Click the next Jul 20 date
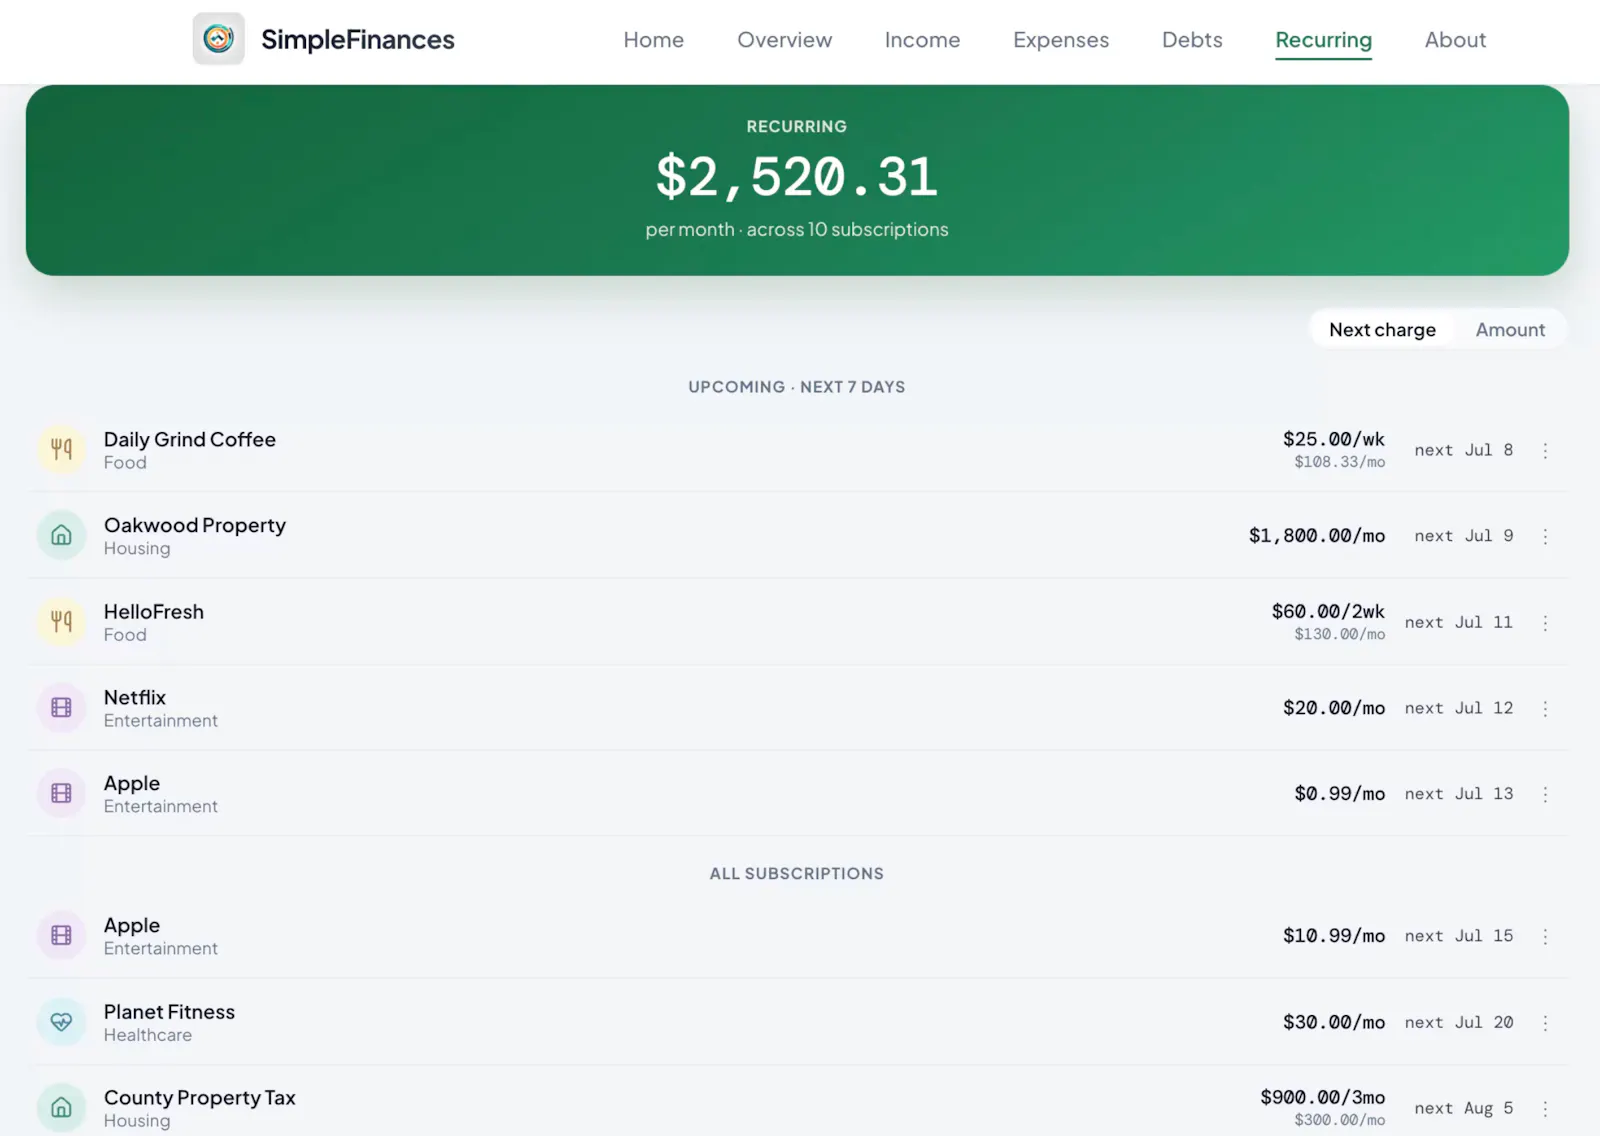Image resolution: width=1600 pixels, height=1136 pixels. pyautogui.click(x=1458, y=1022)
